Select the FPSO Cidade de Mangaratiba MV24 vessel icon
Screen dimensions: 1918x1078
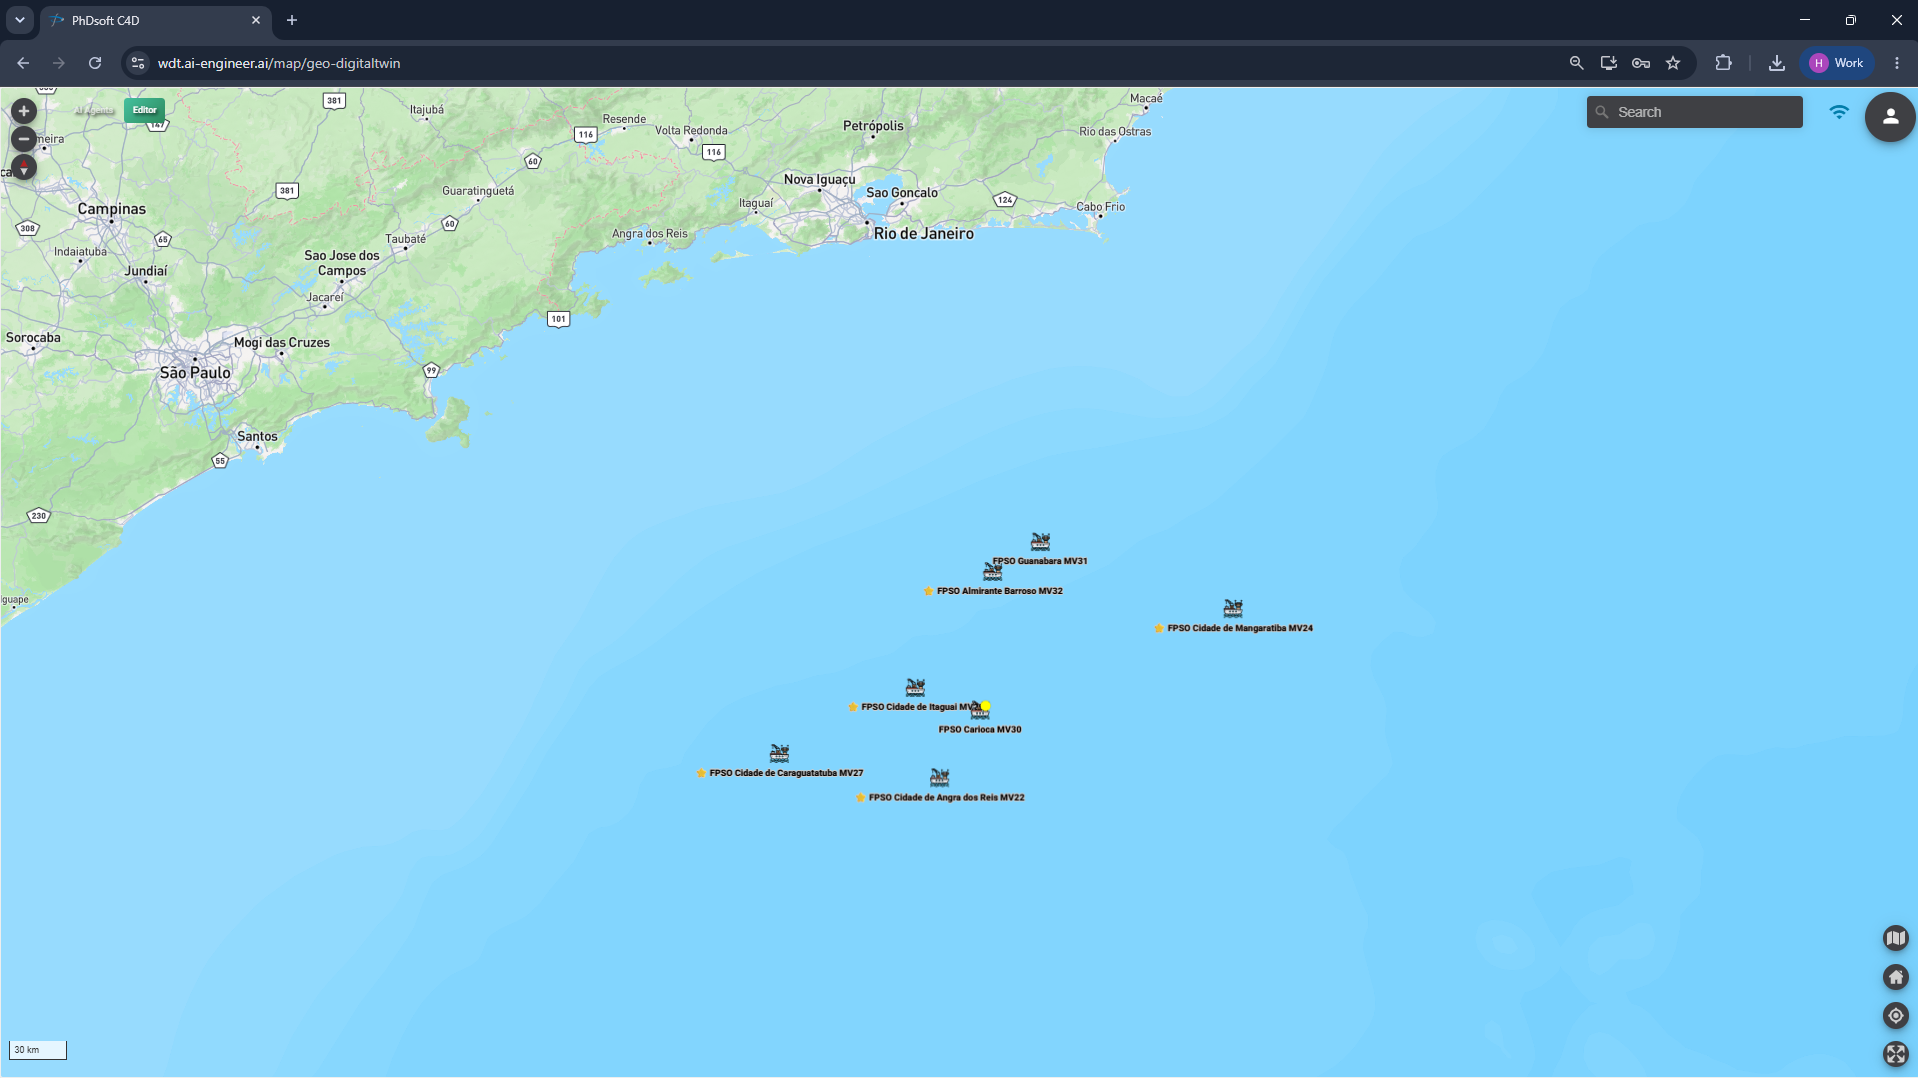[1233, 608]
